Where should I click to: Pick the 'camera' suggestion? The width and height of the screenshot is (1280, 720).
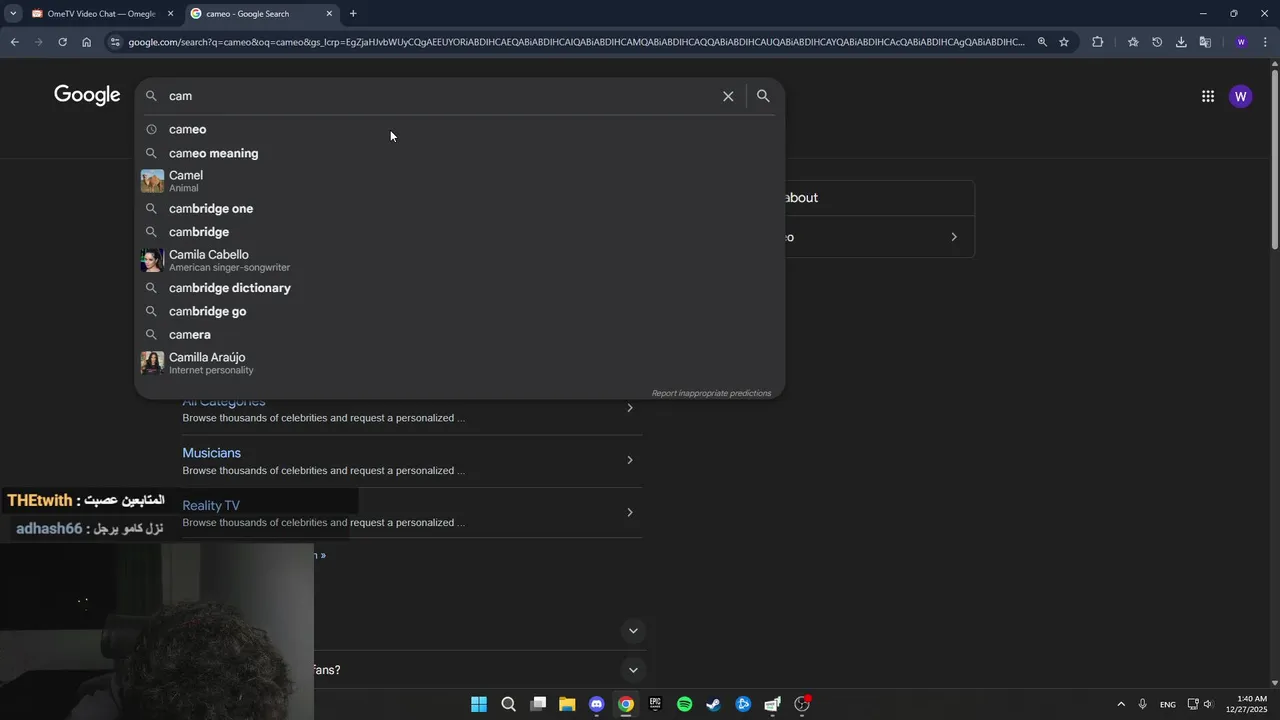point(460,335)
